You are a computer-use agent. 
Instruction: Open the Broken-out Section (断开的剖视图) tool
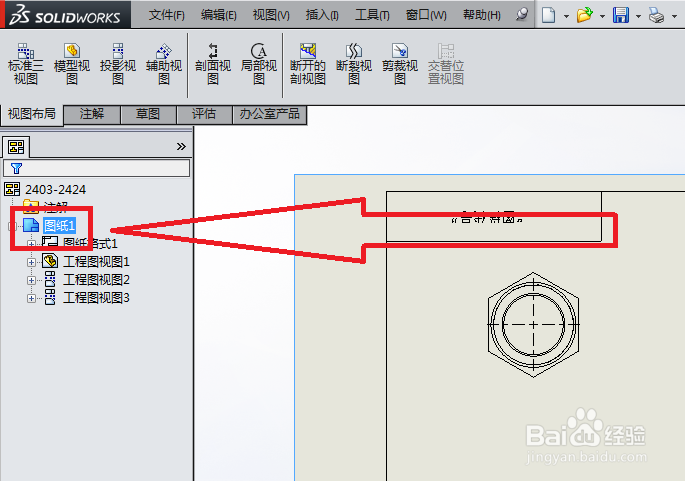point(308,64)
